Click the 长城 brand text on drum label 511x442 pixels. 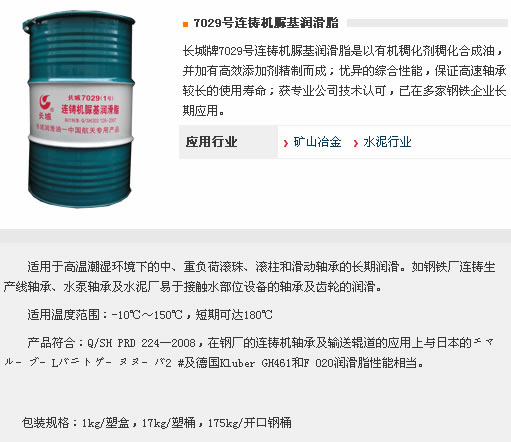coord(45,116)
